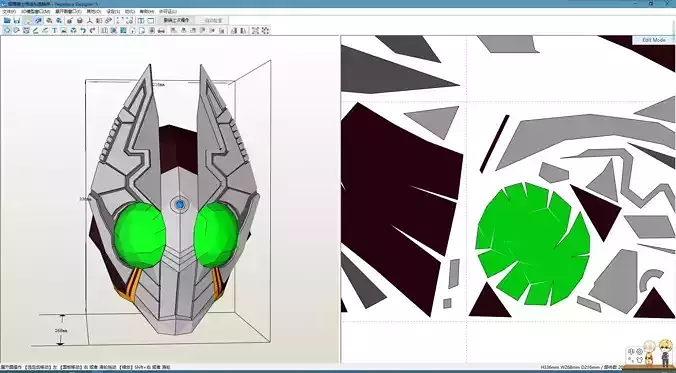676x373 pixels.
Task: Open the 帮助(H) menu
Action: point(147,11)
